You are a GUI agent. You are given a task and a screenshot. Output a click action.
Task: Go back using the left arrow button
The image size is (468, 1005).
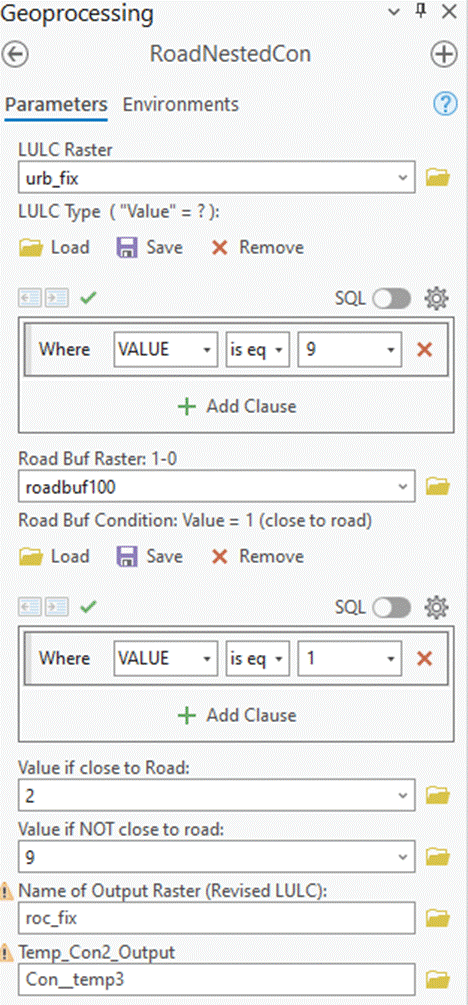point(15,54)
